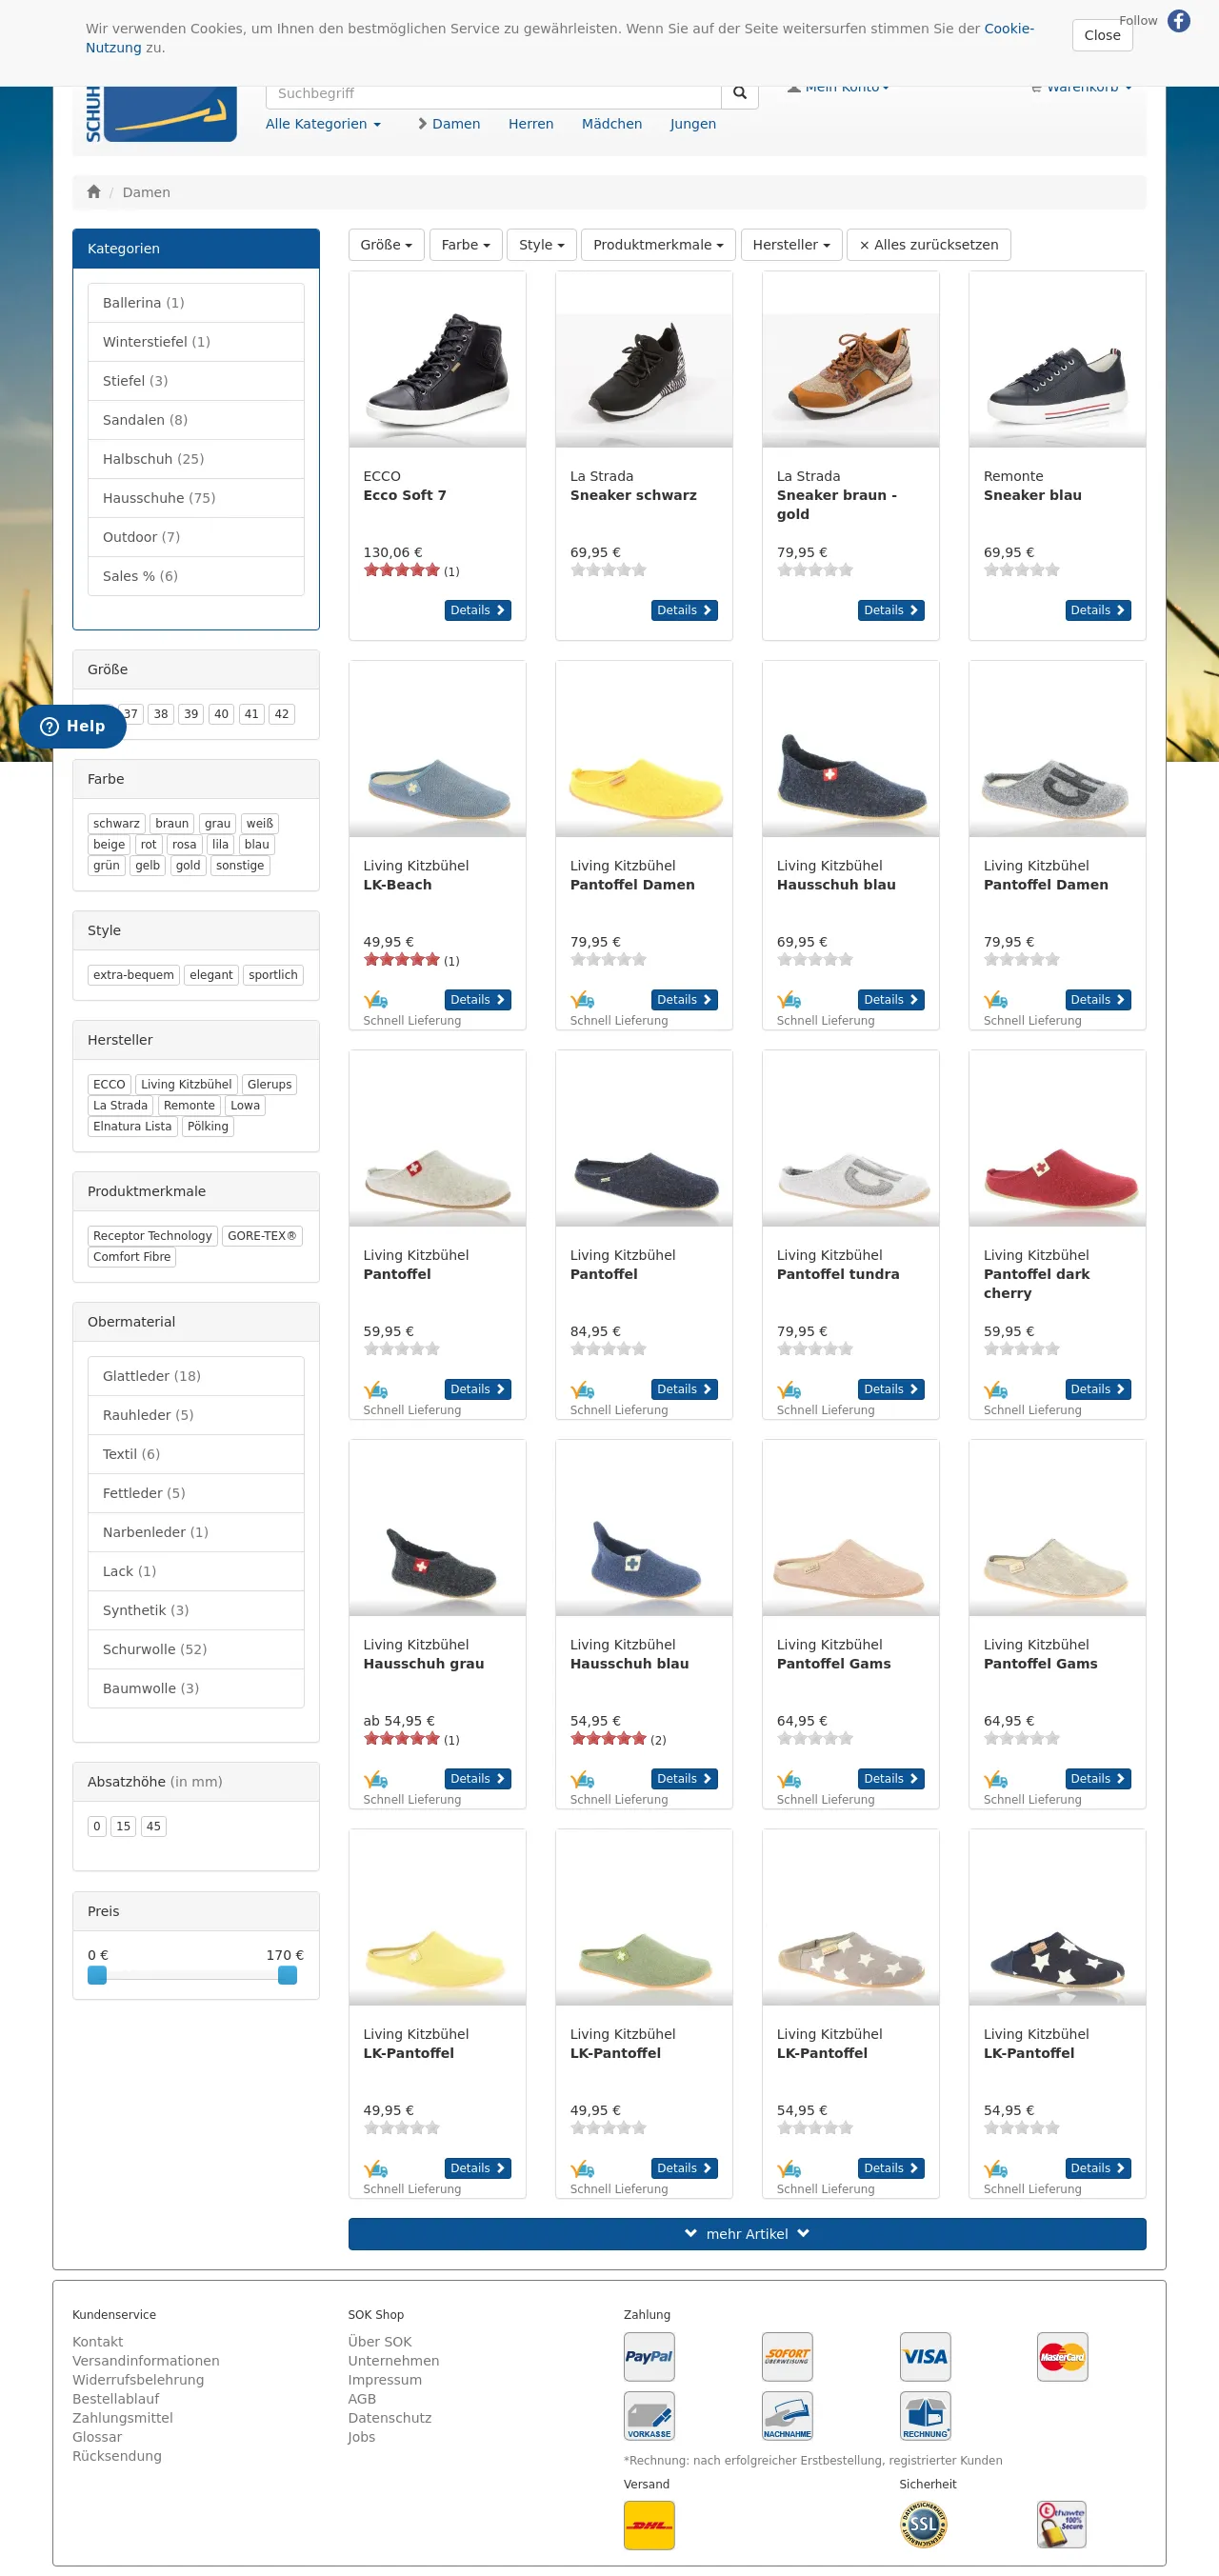The image size is (1219, 2576).
Task: Click fast delivery icon on Pantoffel dark cherry
Action: (x=996, y=1389)
